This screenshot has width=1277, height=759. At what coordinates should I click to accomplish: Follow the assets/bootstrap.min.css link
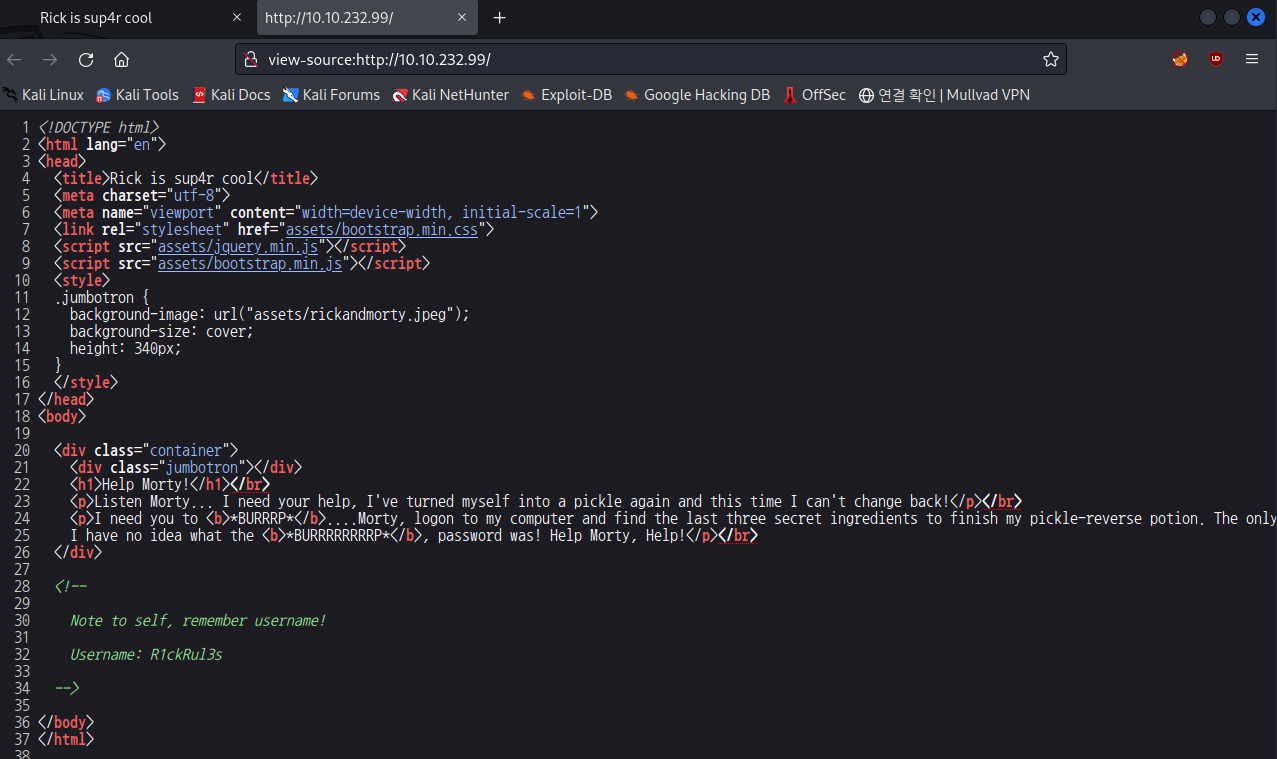[x=384, y=229]
